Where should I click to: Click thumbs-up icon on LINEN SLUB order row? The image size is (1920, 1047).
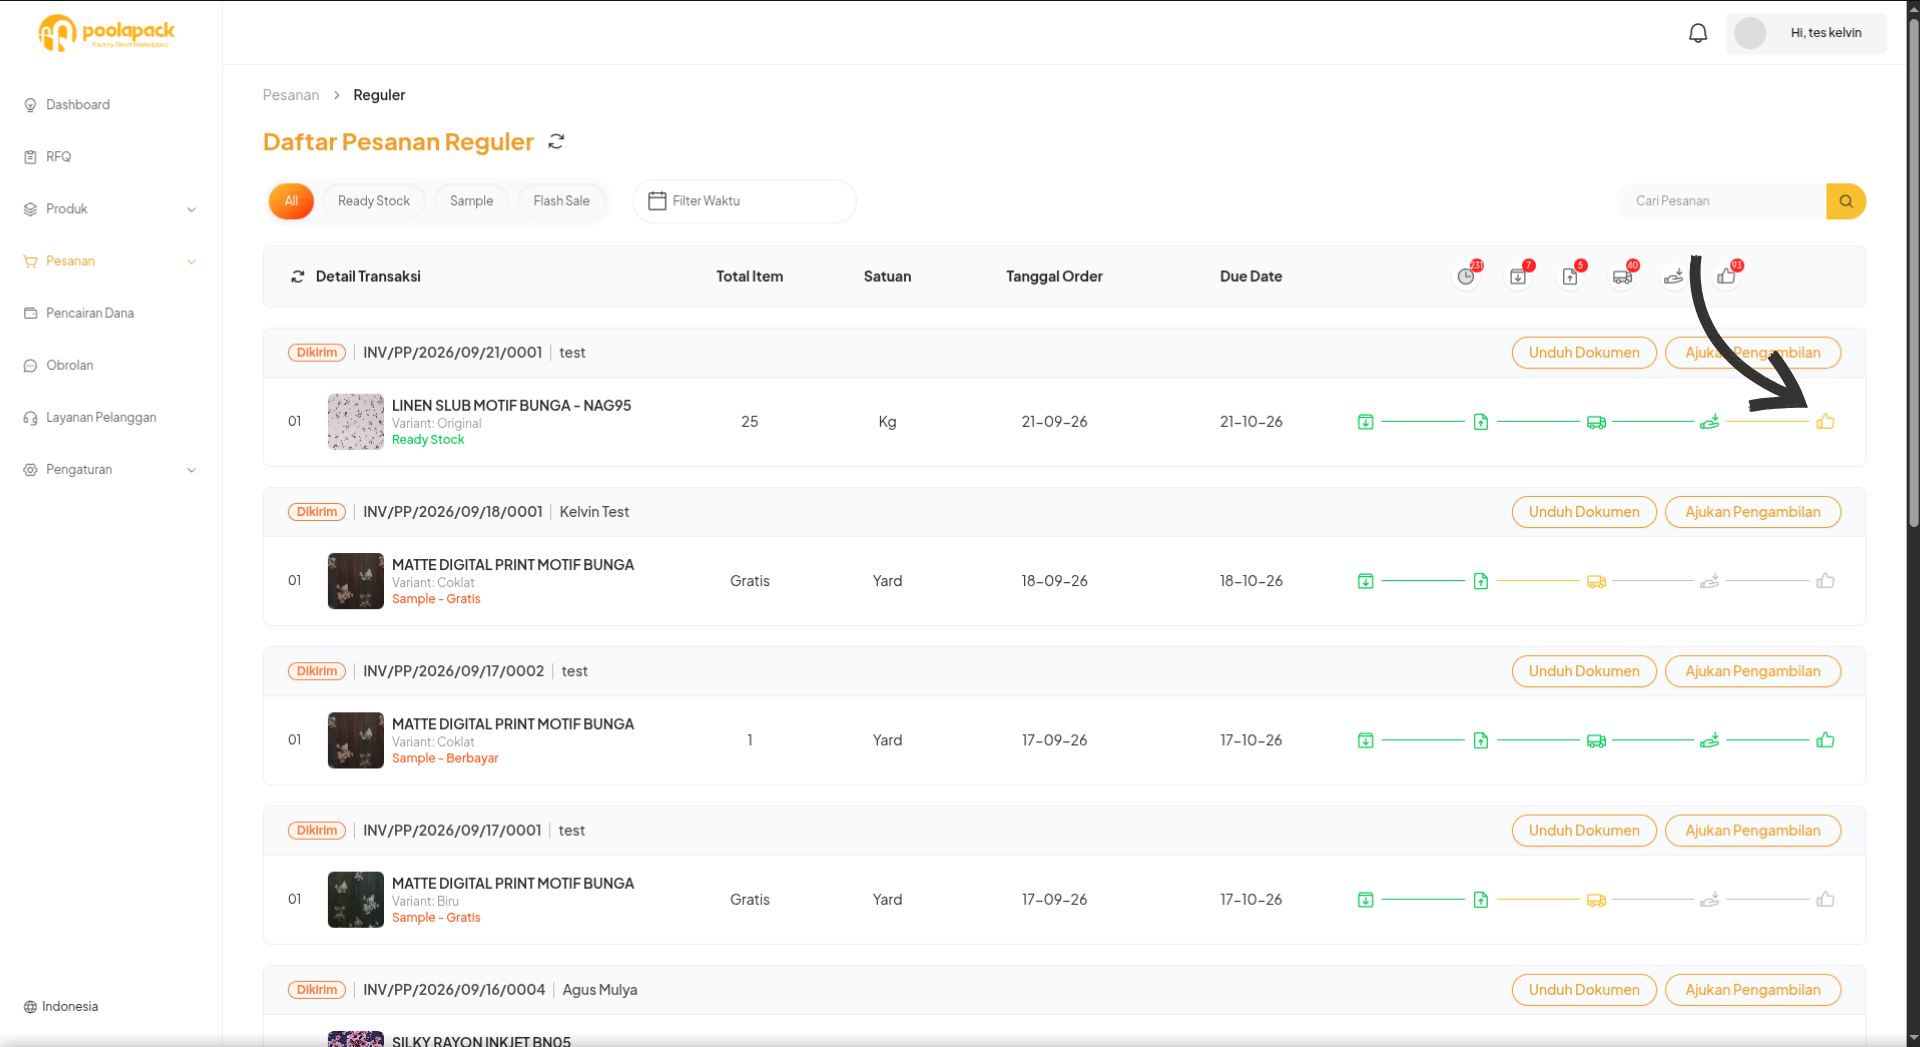[x=1825, y=422]
